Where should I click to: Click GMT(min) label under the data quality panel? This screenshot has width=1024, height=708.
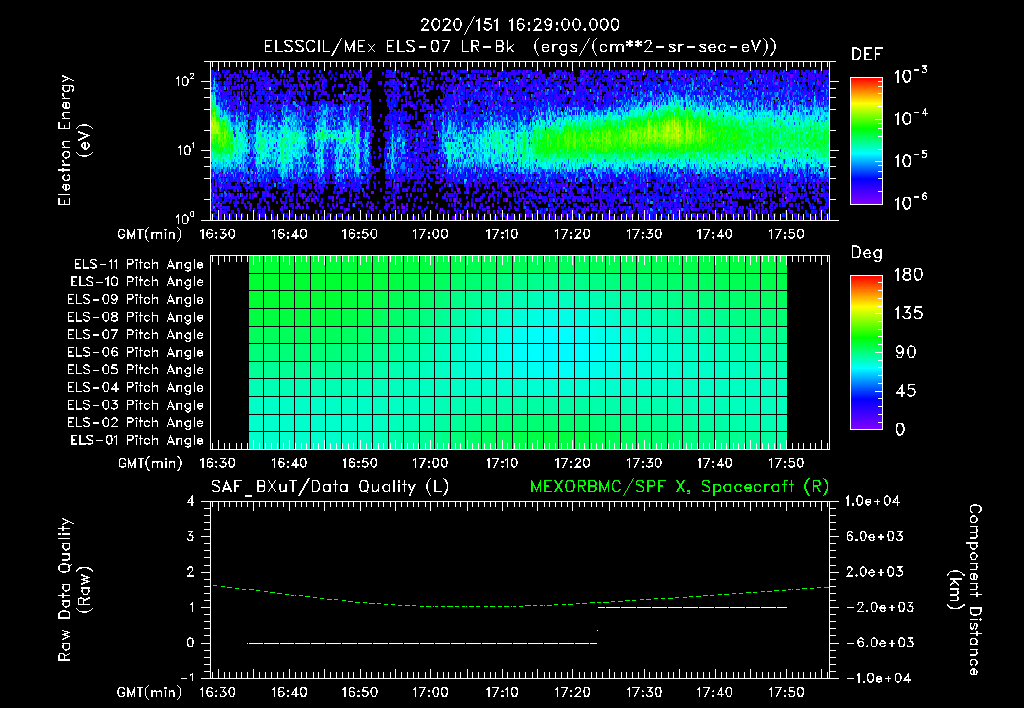150,692
